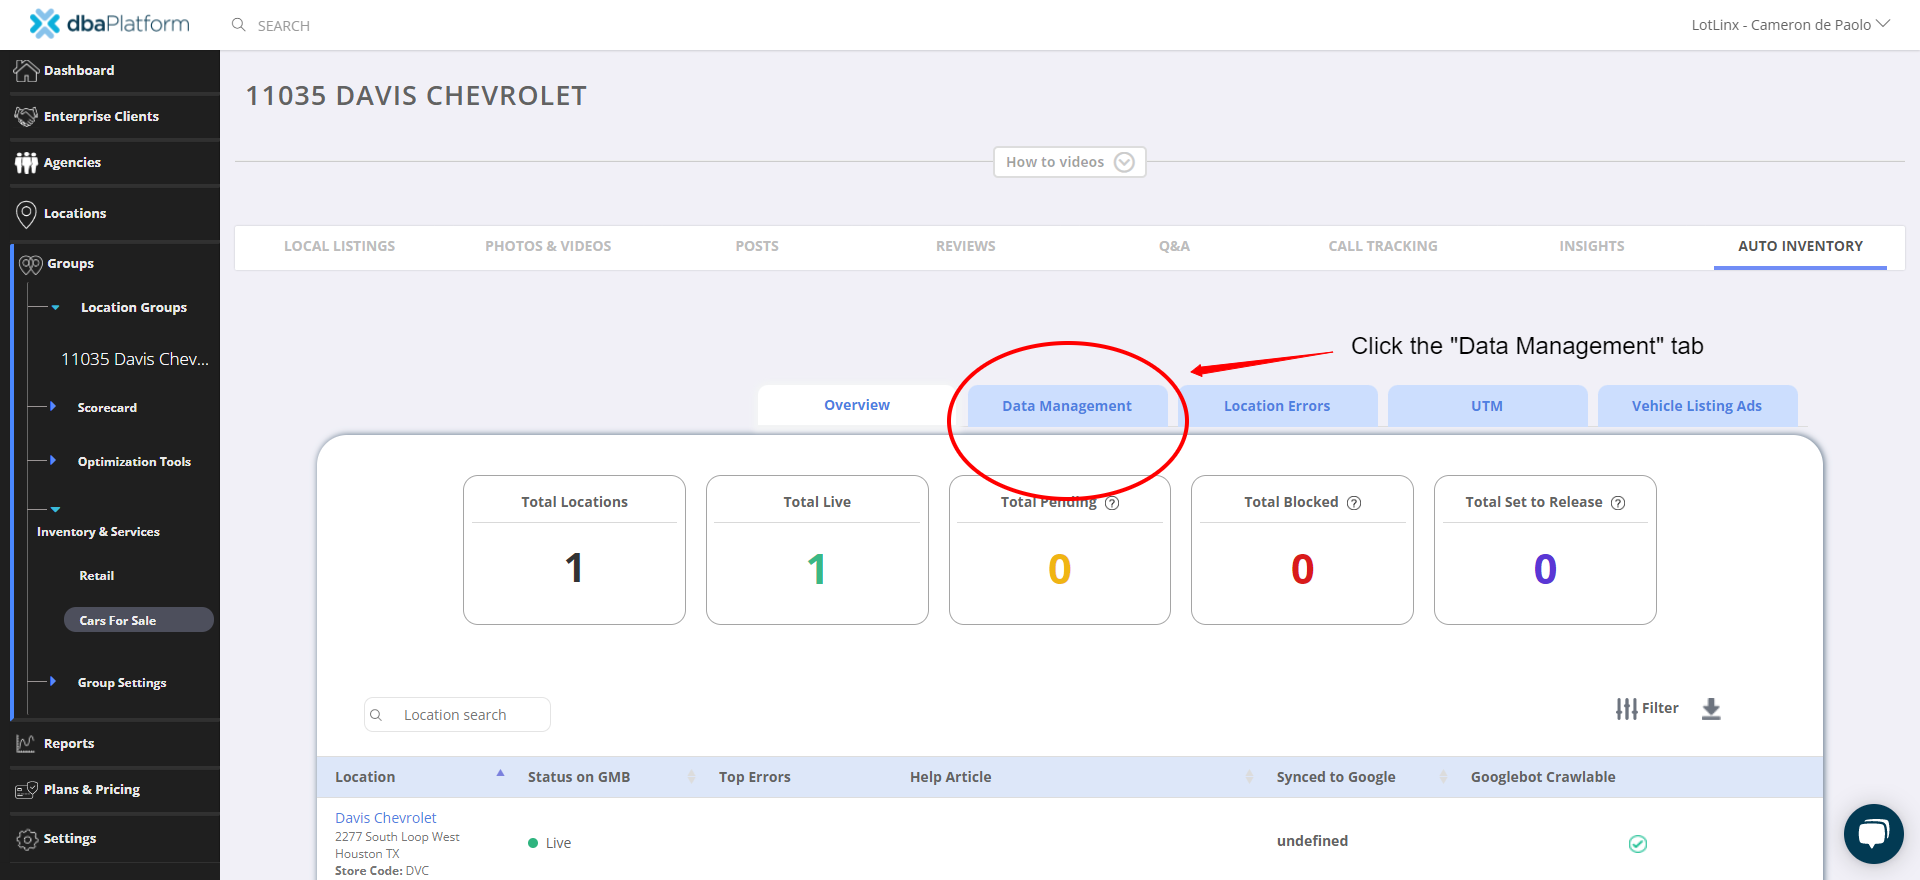Click the Settings gear icon
The image size is (1920, 880).
tap(27, 839)
